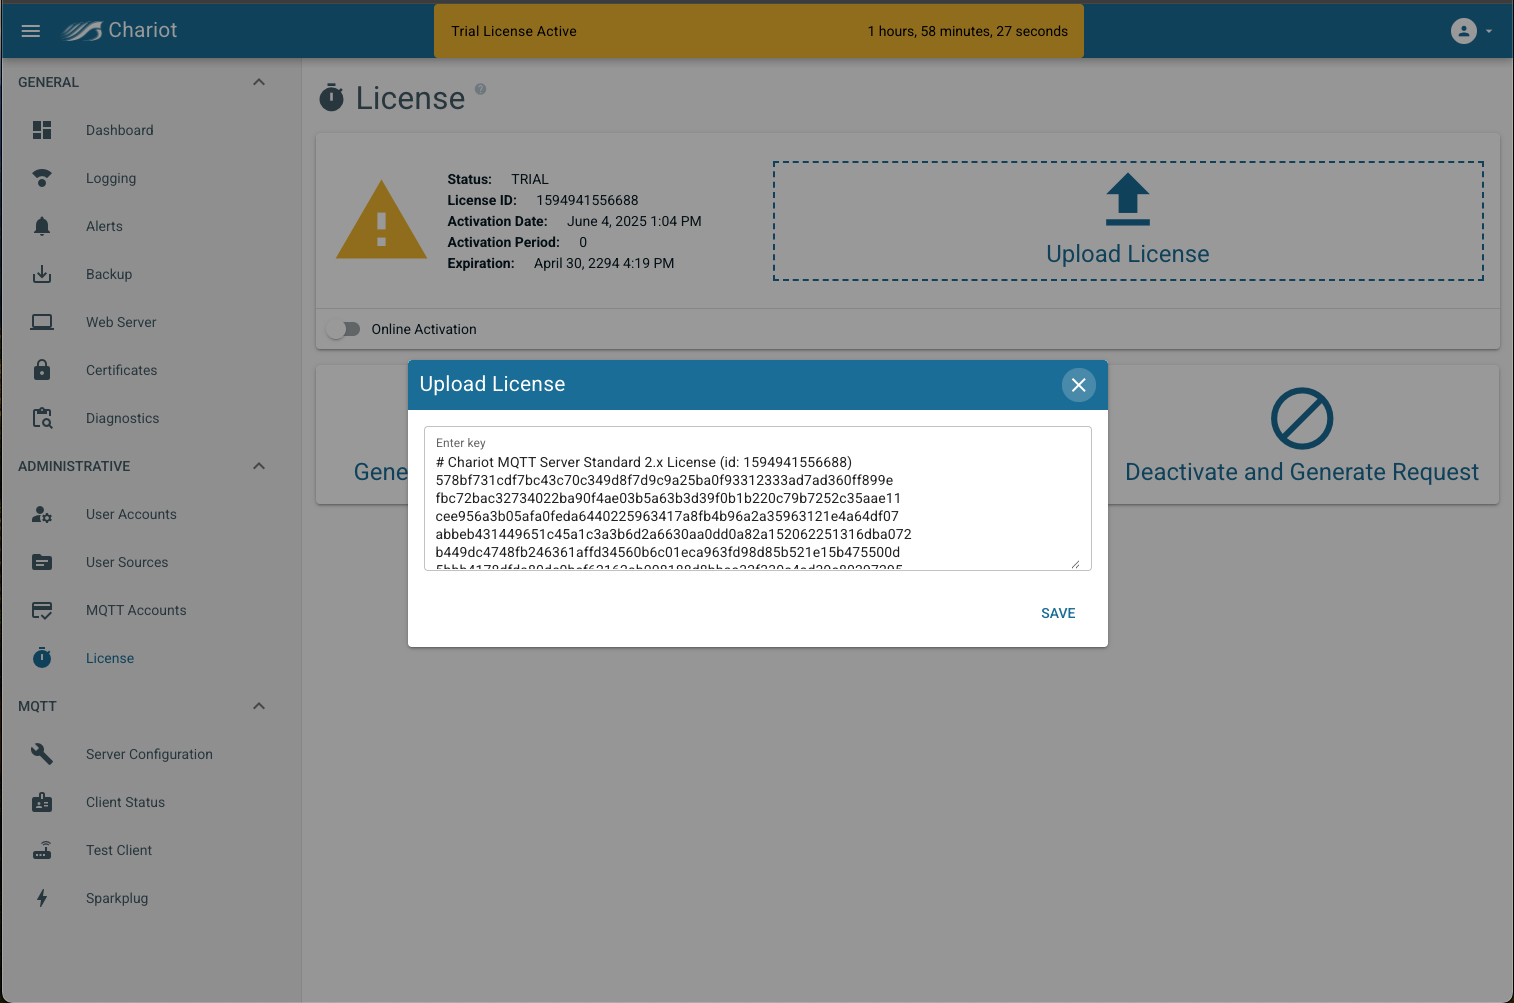Click Deactivate and Generate Request
The height and width of the screenshot is (1003, 1514).
[1302, 472]
